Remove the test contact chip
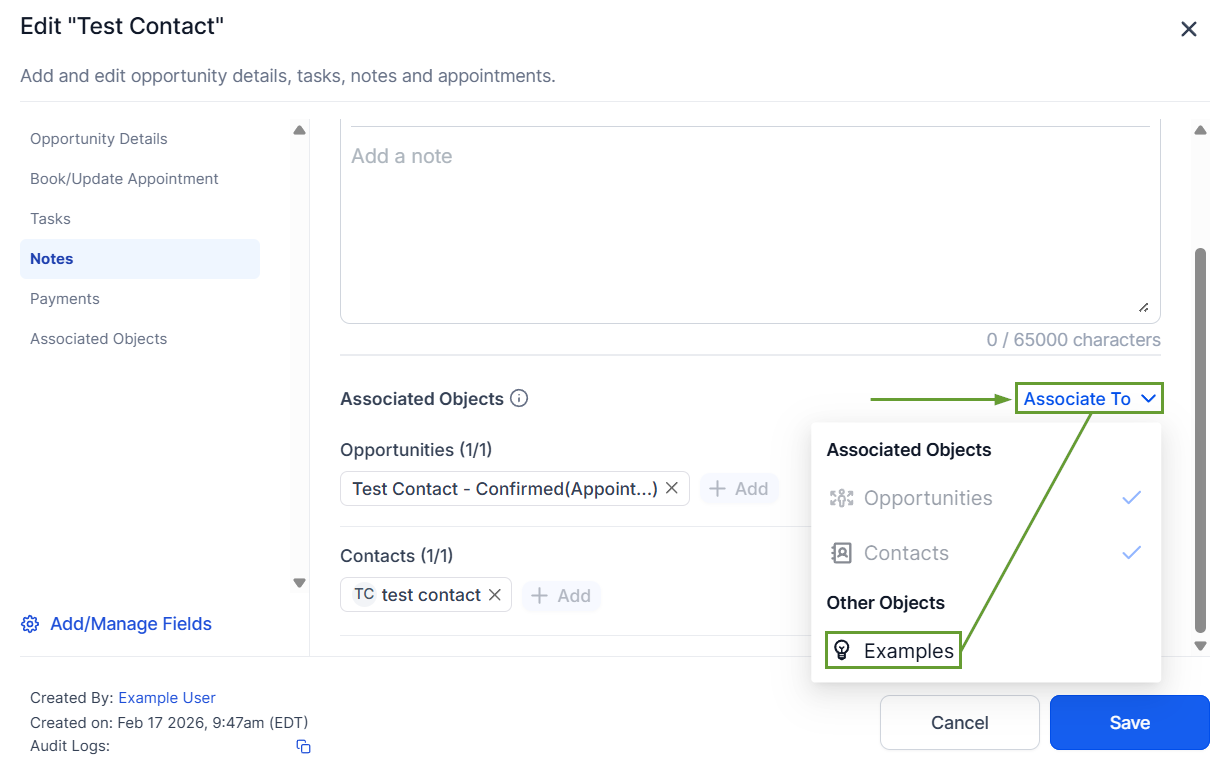Viewport: 1228px width, 766px height. [494, 595]
